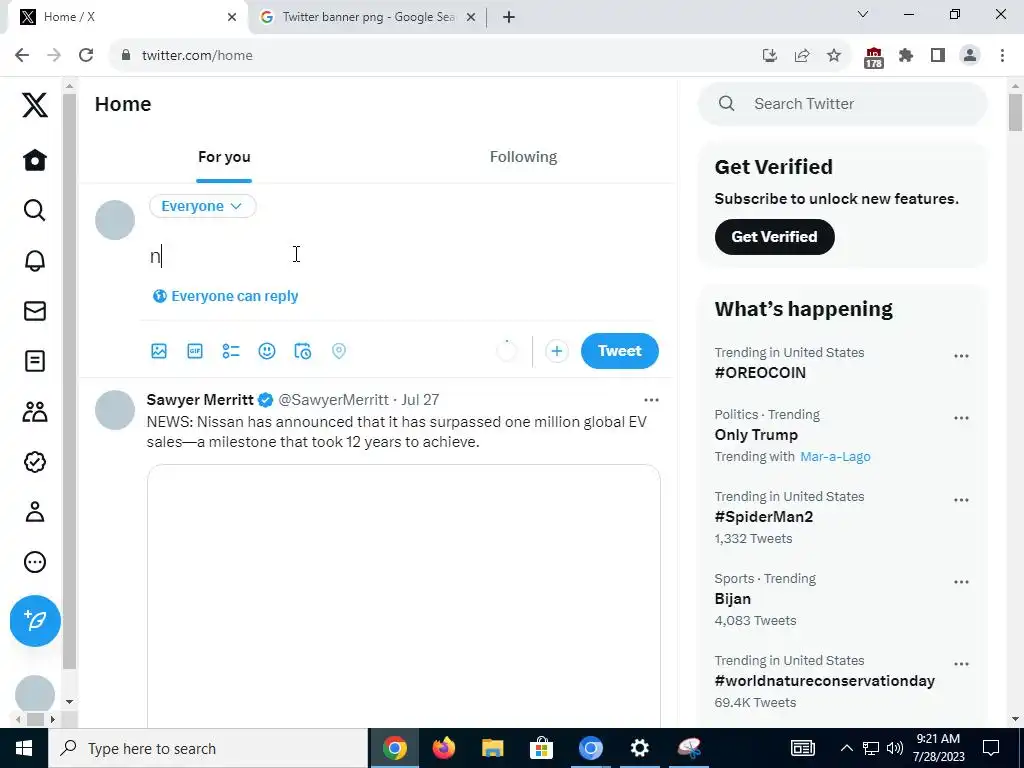Viewport: 1024px width, 768px height.
Task: Open Chrome extensions puzzle icon
Action: (x=906, y=56)
